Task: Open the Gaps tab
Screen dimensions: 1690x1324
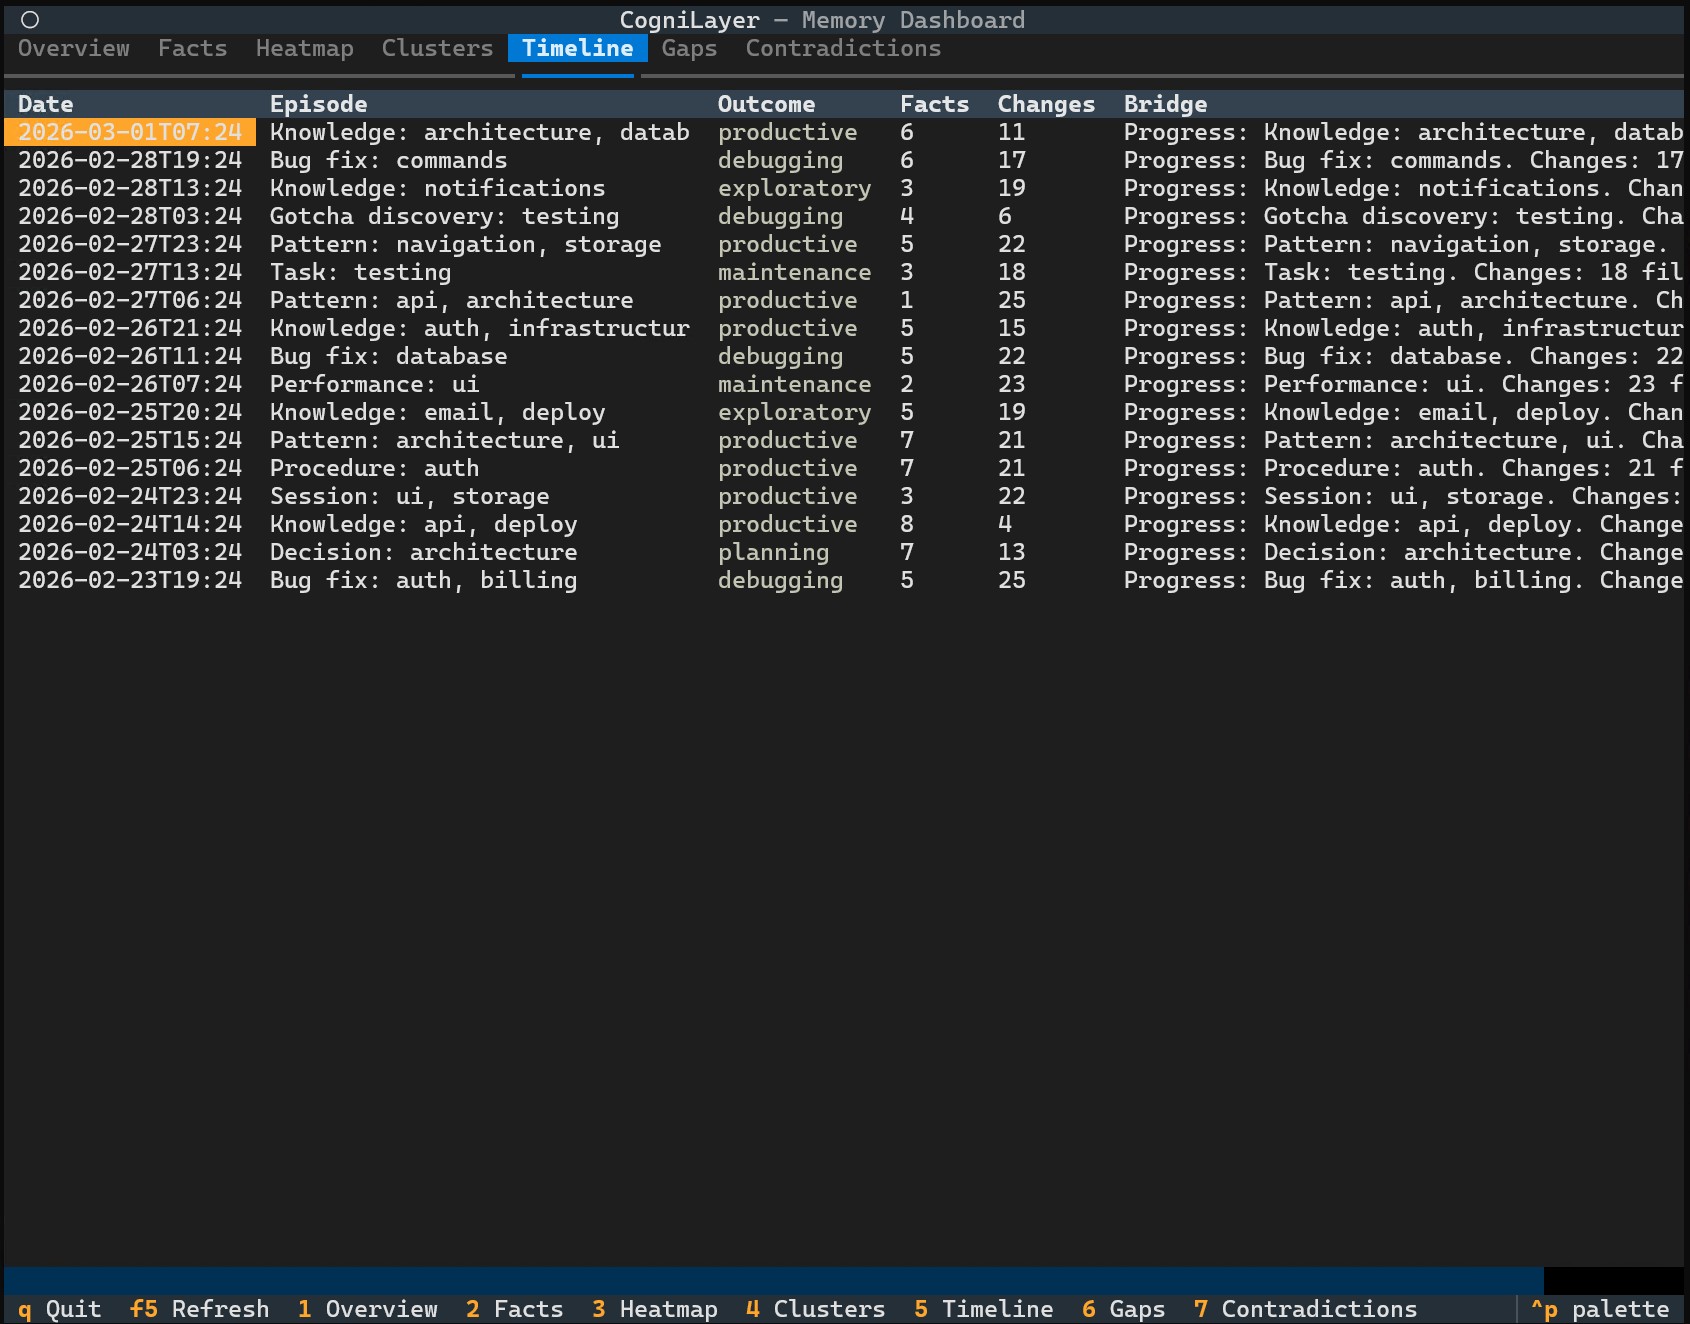Action: click(690, 48)
